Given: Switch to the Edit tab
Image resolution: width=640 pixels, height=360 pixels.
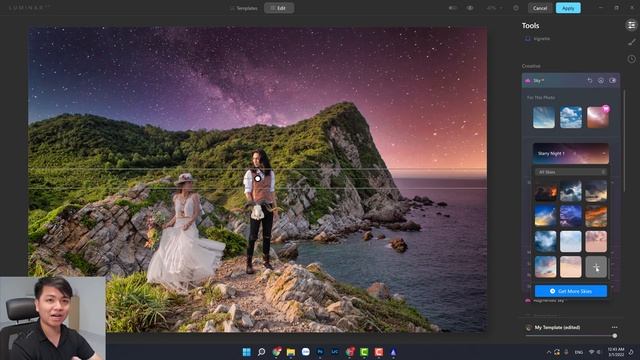Looking at the screenshot, I should [279, 8].
